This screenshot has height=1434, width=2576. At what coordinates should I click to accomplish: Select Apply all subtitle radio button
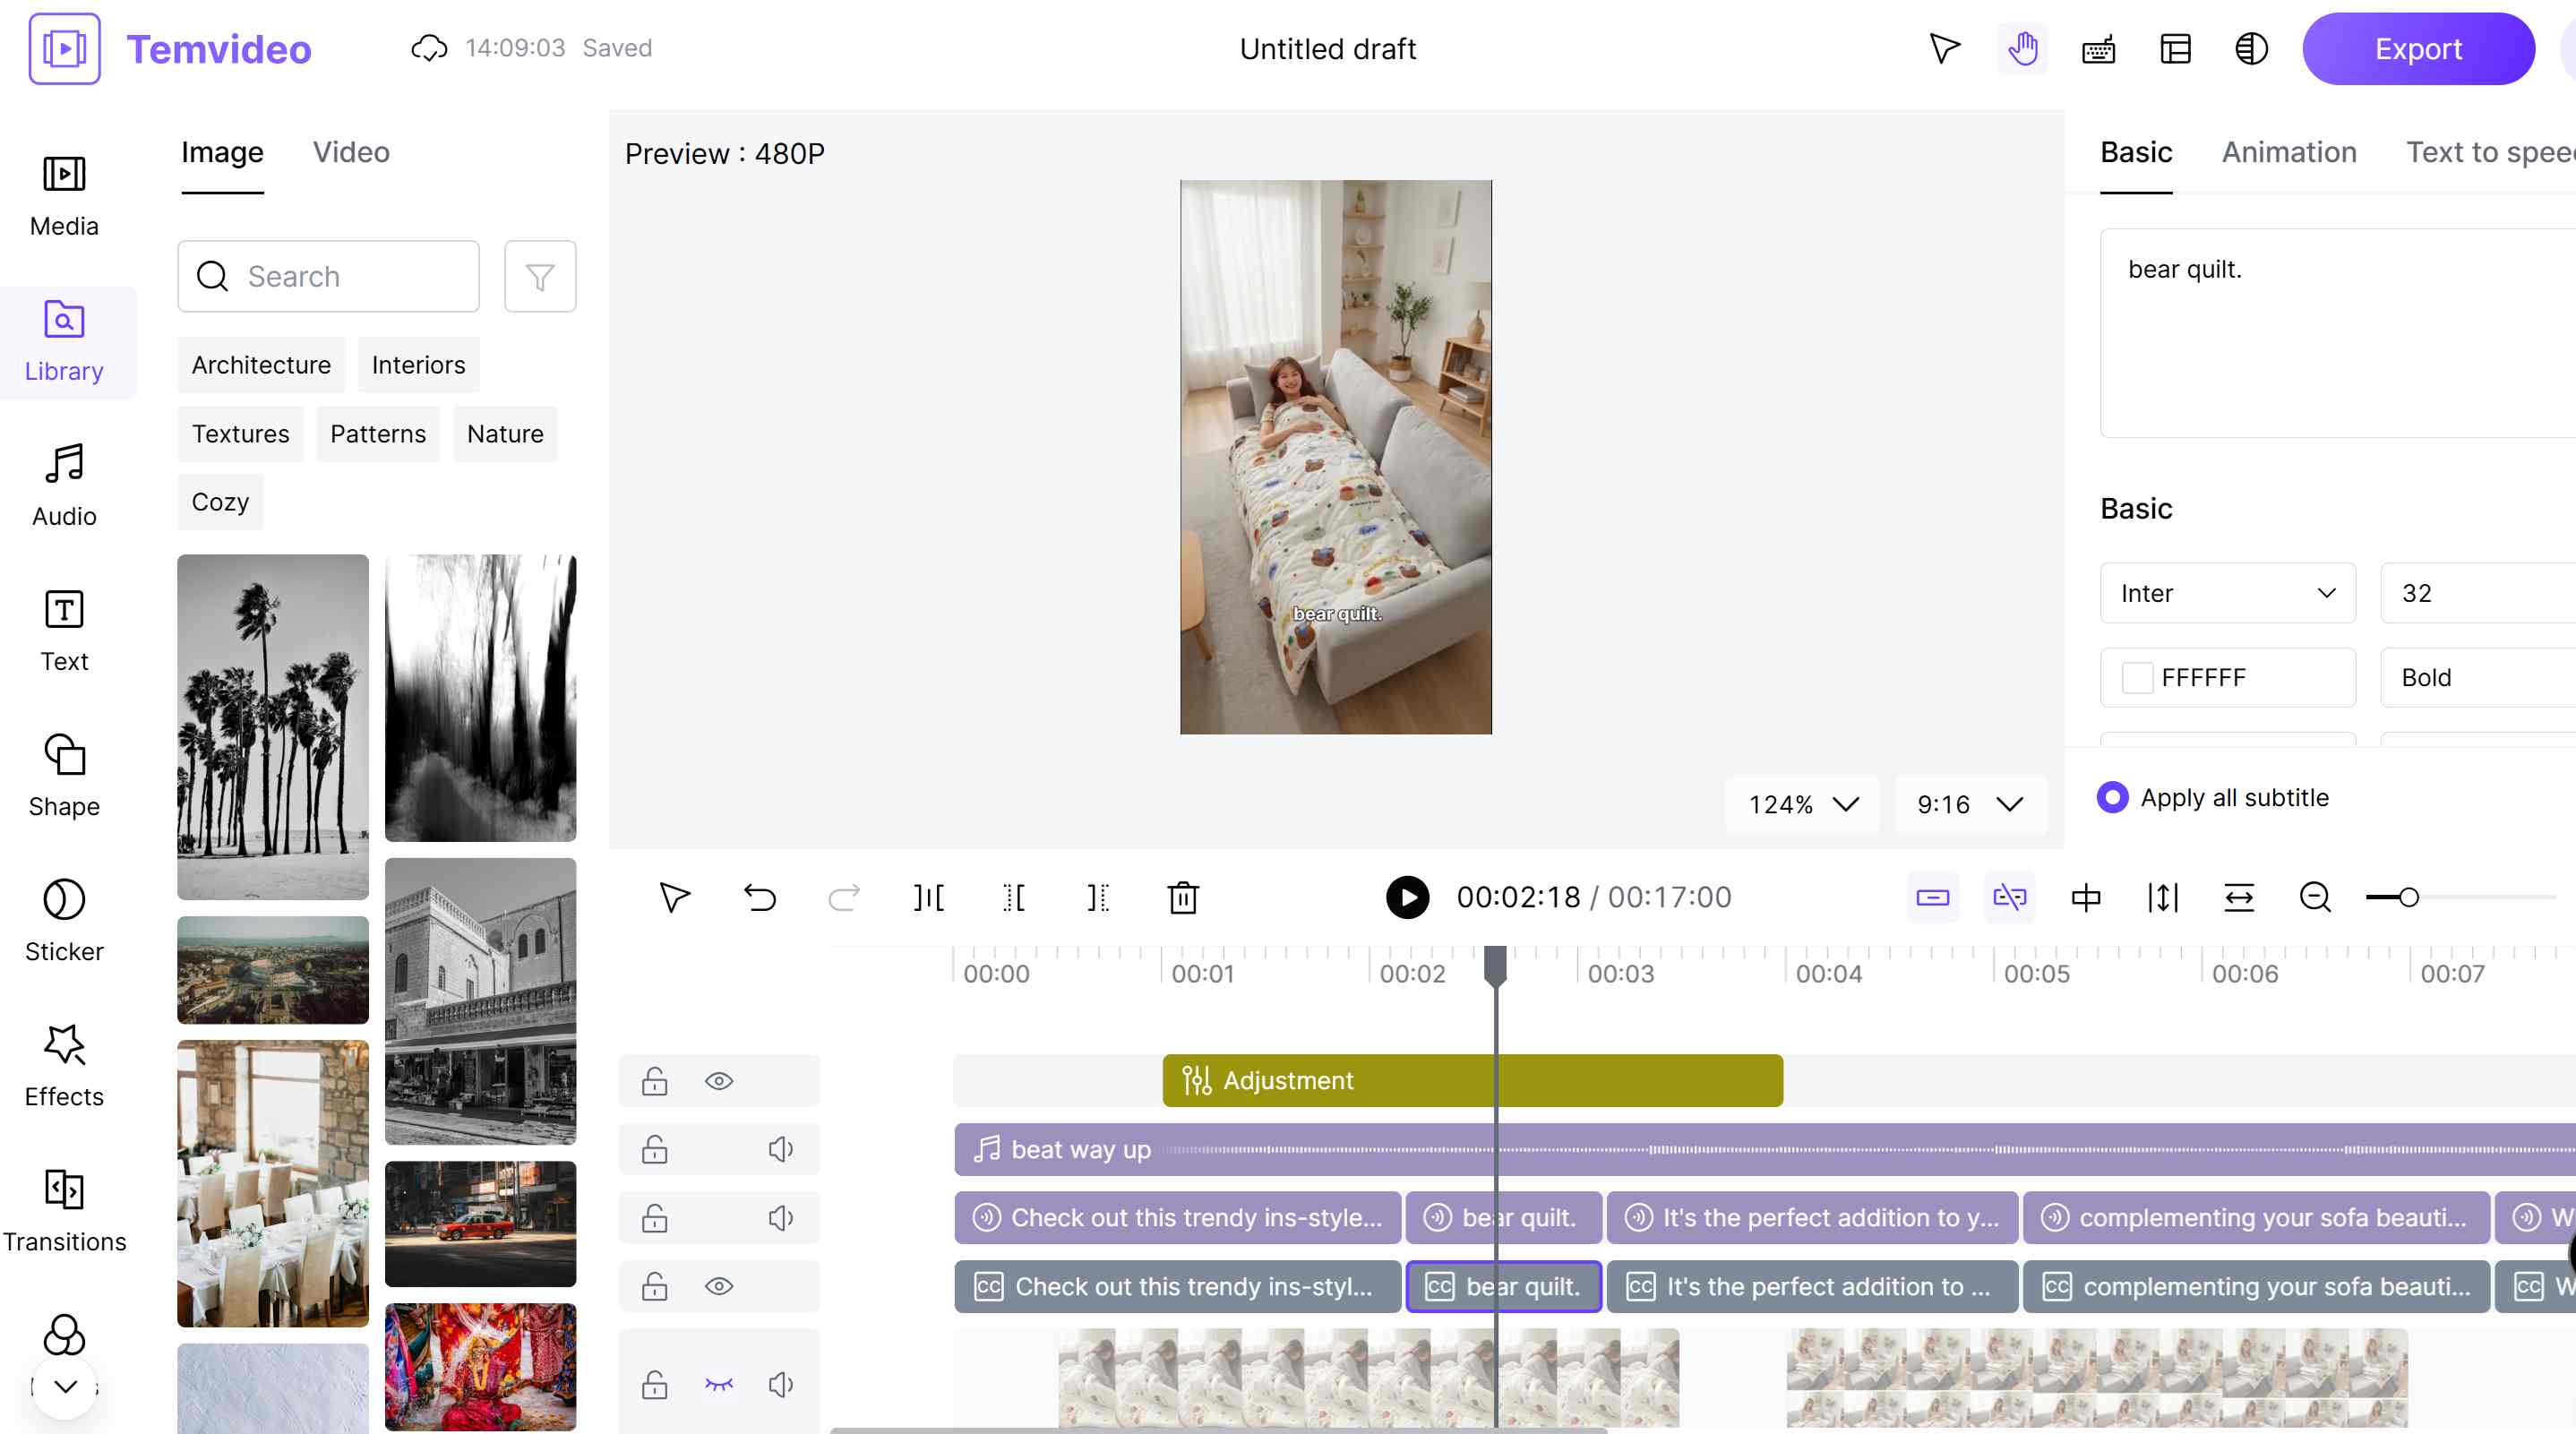tap(2112, 797)
